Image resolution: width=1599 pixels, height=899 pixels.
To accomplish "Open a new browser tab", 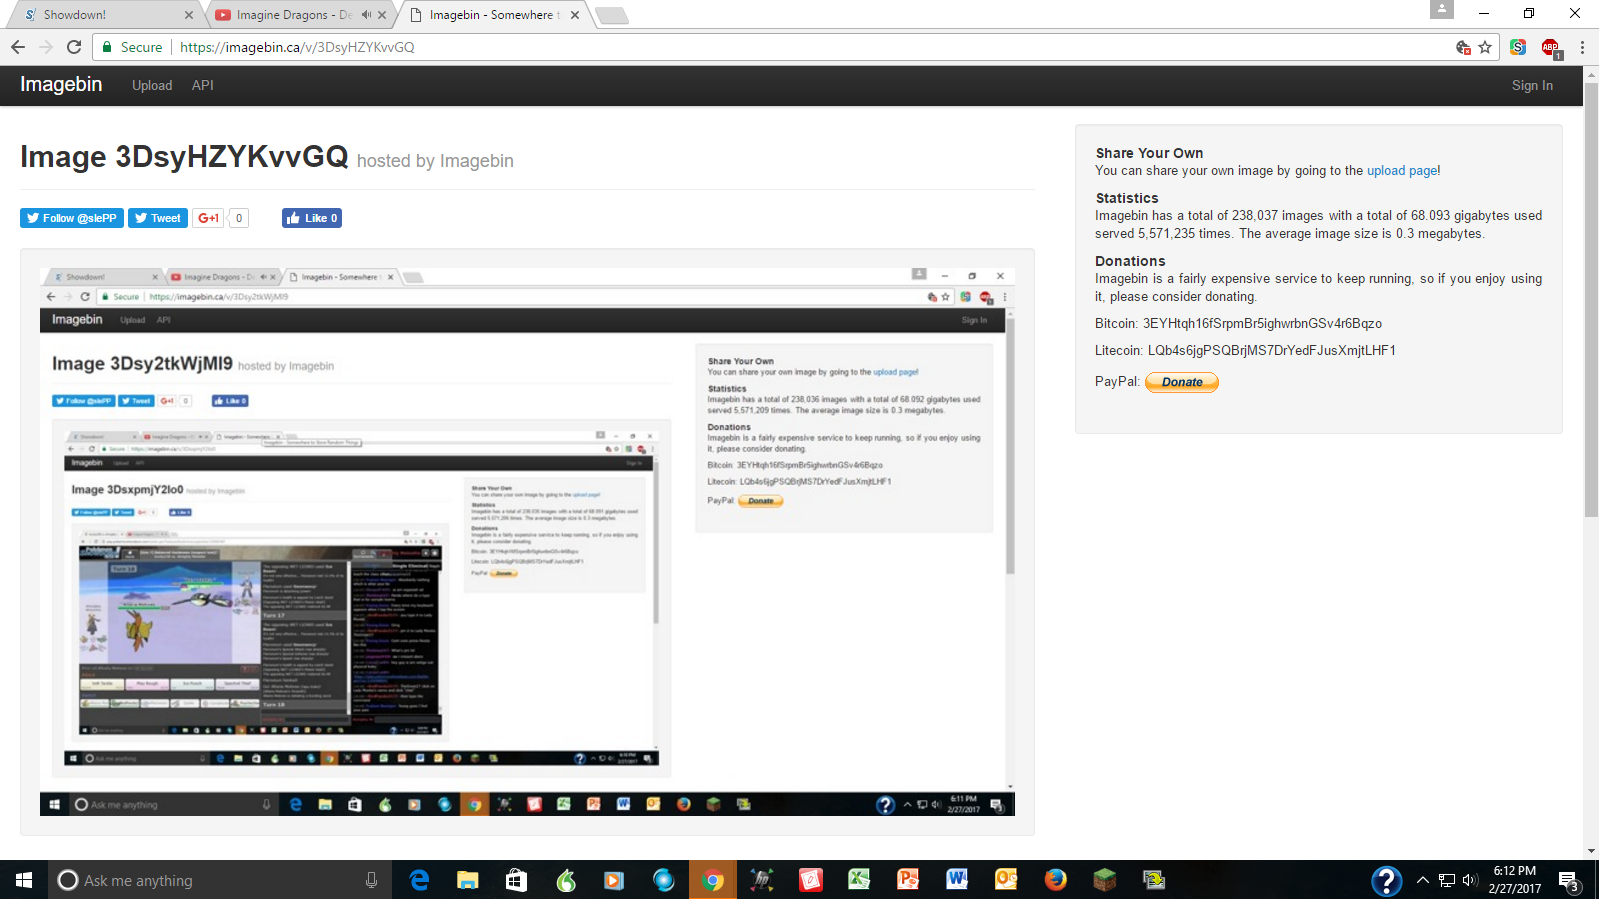I will (611, 15).
